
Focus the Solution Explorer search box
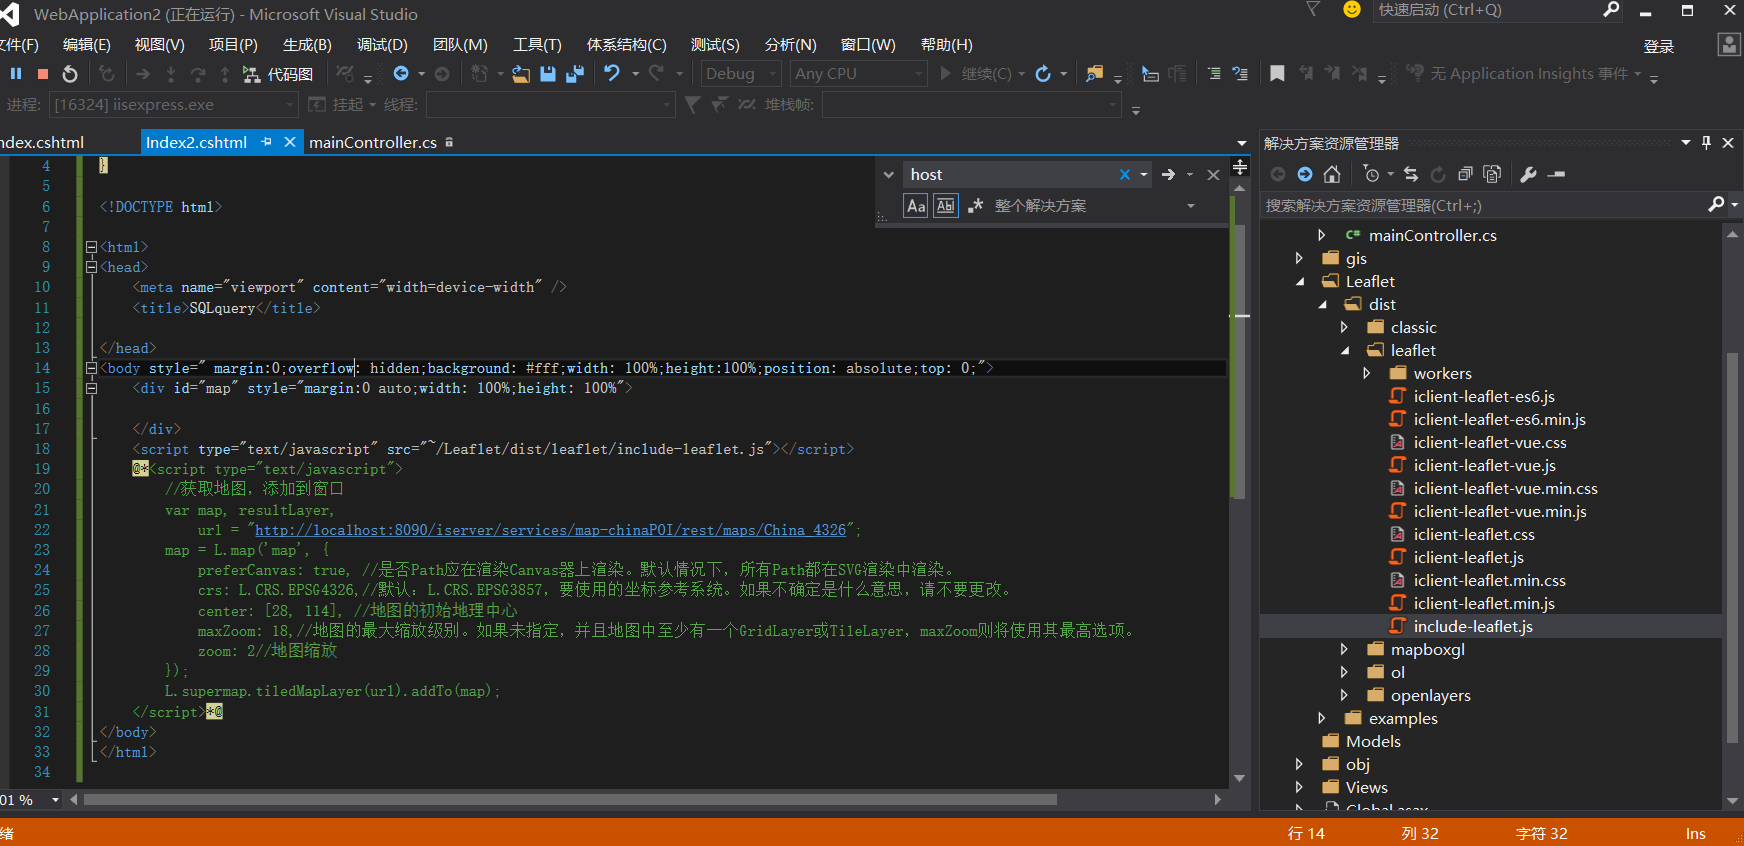1484,206
